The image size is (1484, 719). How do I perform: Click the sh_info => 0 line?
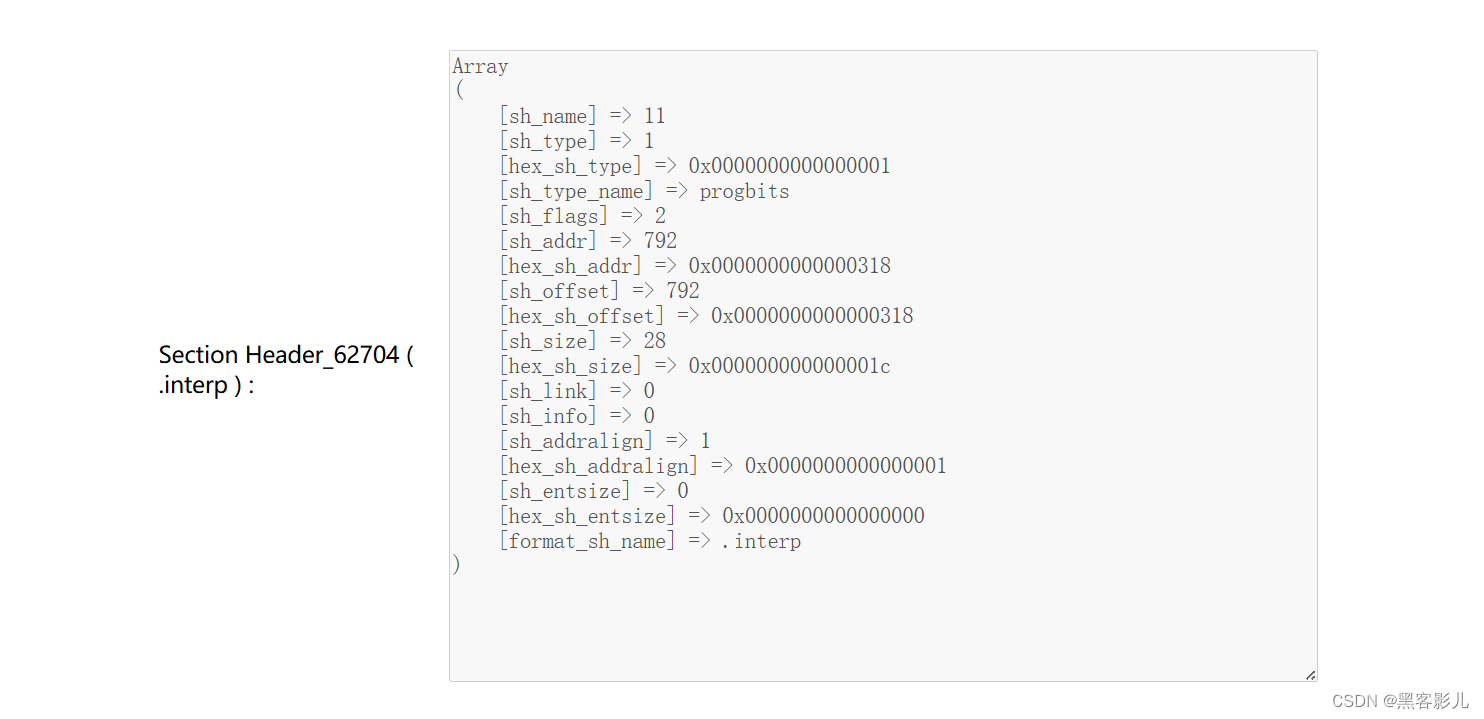point(576,417)
